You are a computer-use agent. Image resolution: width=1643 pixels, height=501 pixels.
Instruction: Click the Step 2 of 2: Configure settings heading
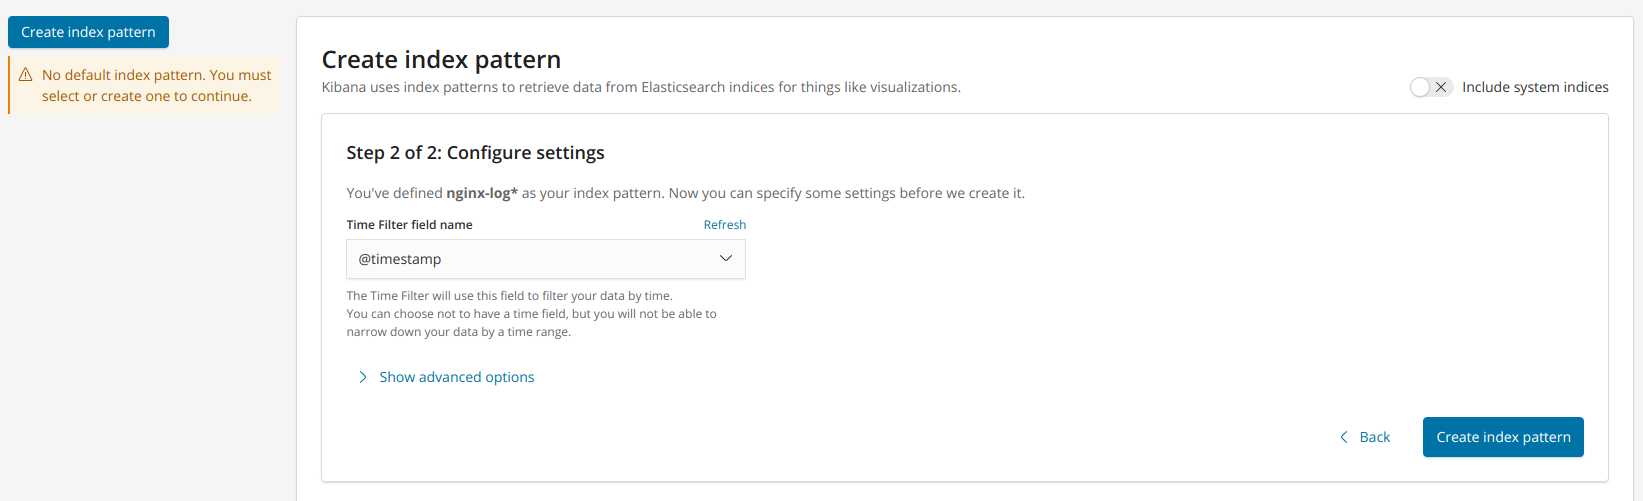pos(475,153)
